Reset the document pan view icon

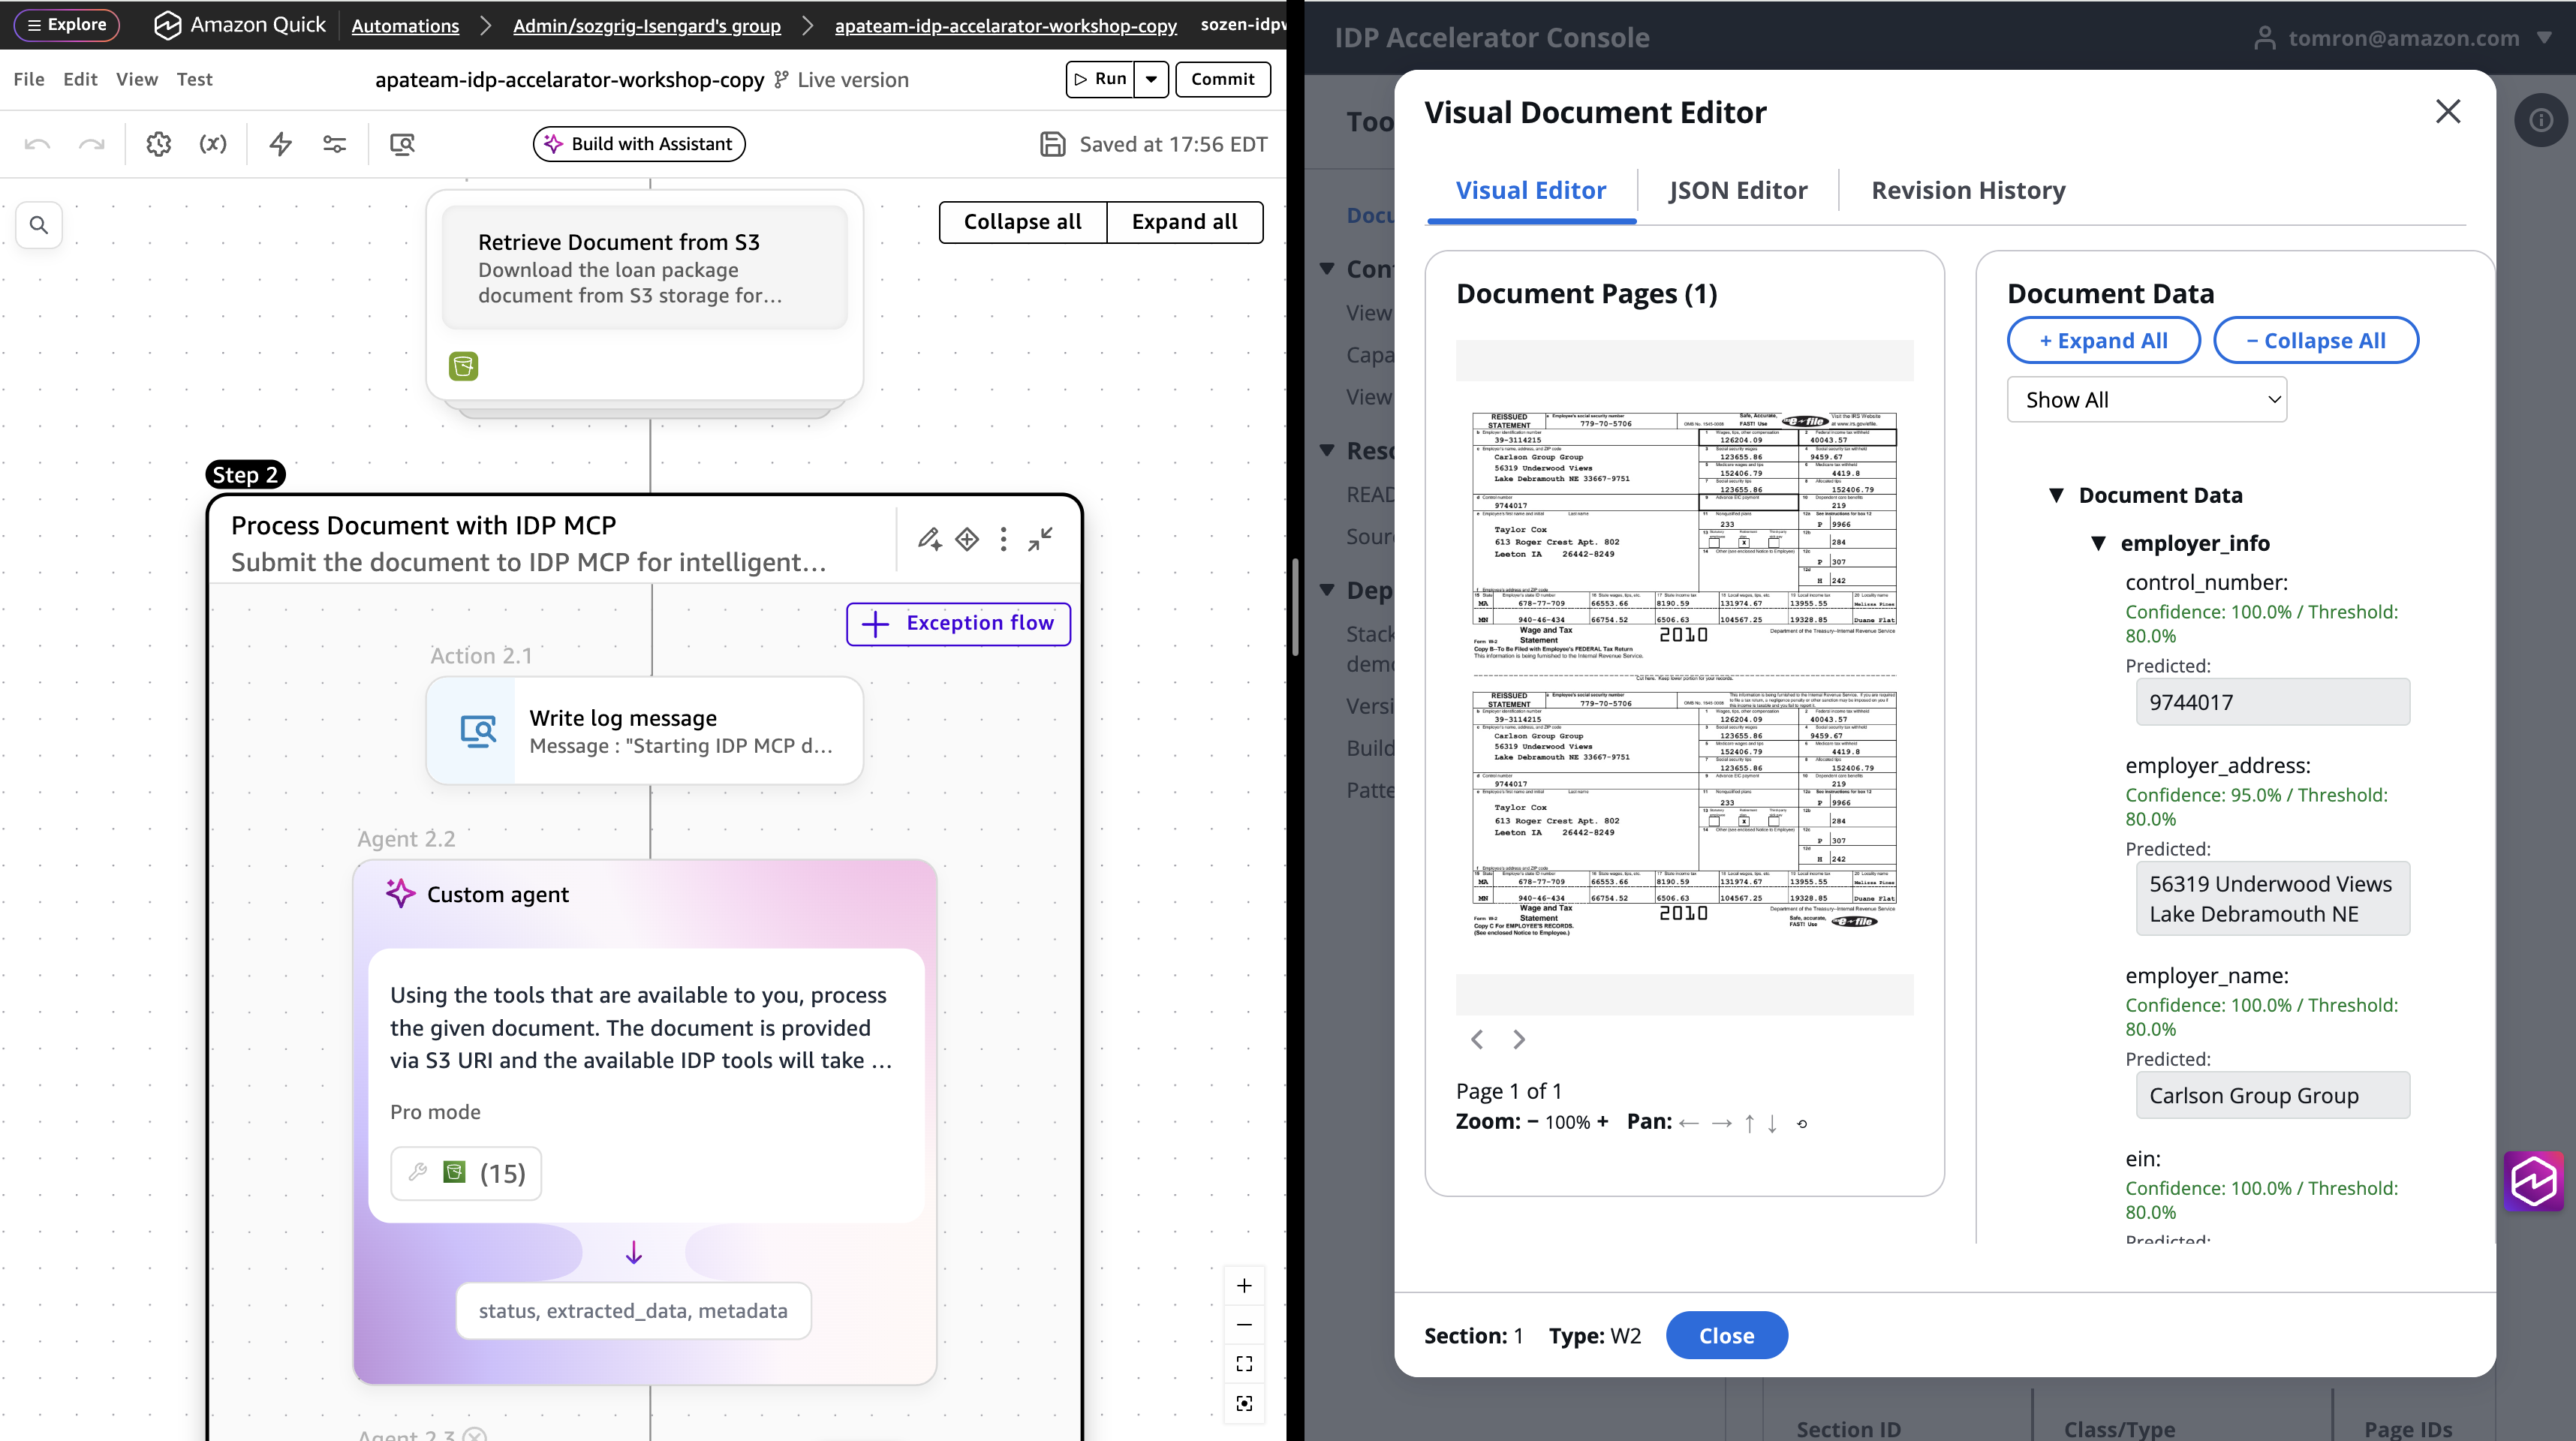1802,1124
